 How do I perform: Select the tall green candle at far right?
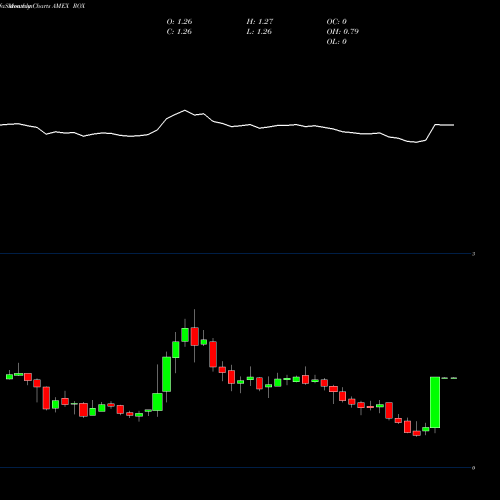(x=435, y=402)
